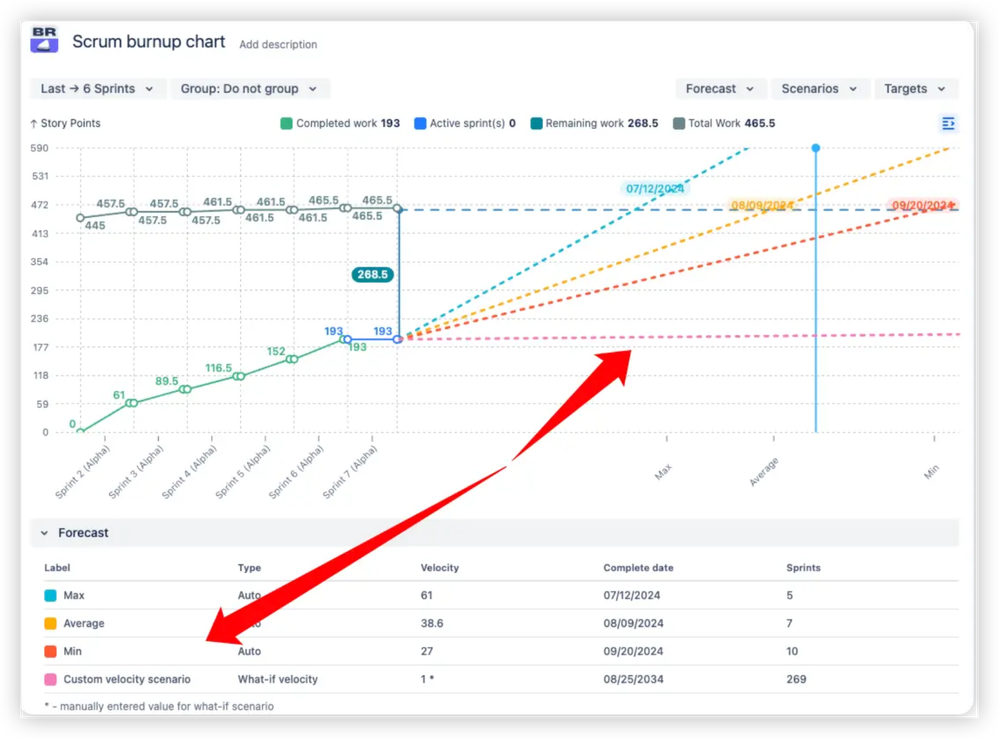The image size is (999, 739).
Task: Open the Scenarios dropdown menu
Action: point(819,89)
